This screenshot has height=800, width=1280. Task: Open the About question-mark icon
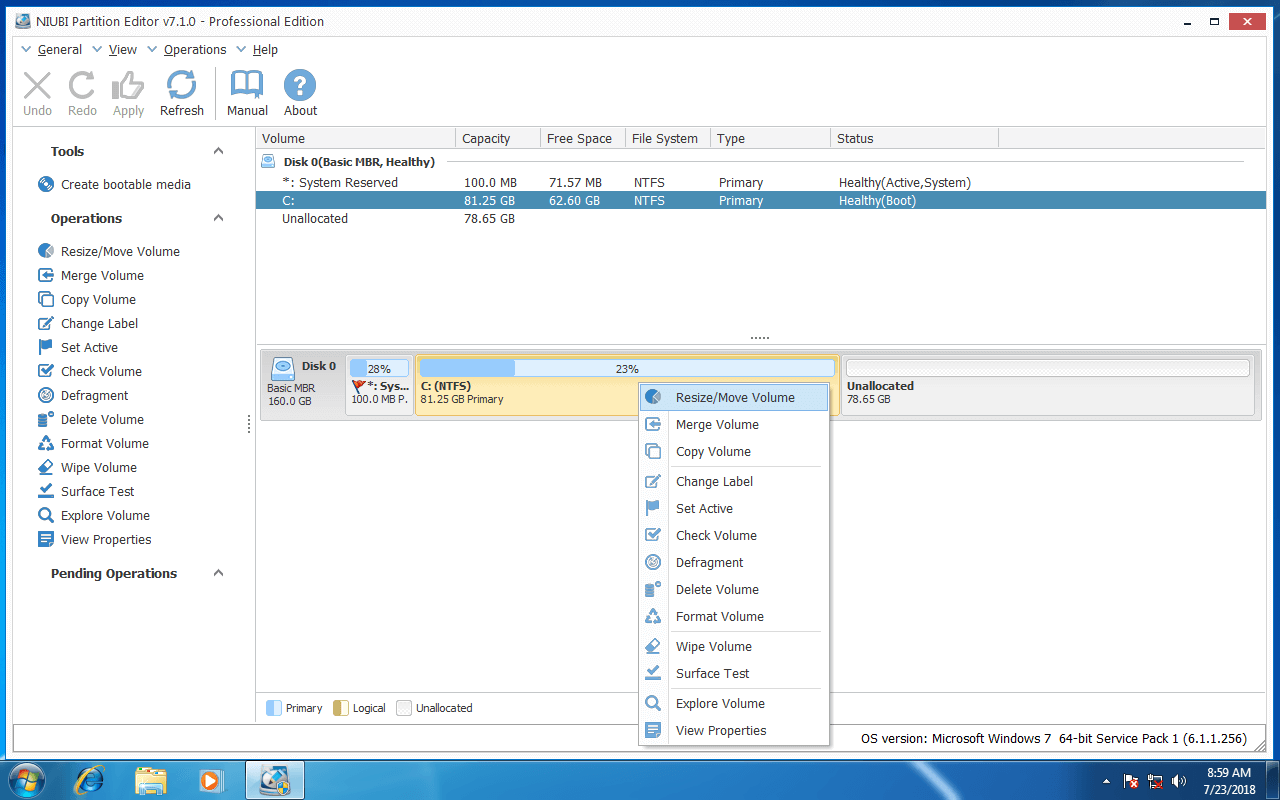click(300, 85)
